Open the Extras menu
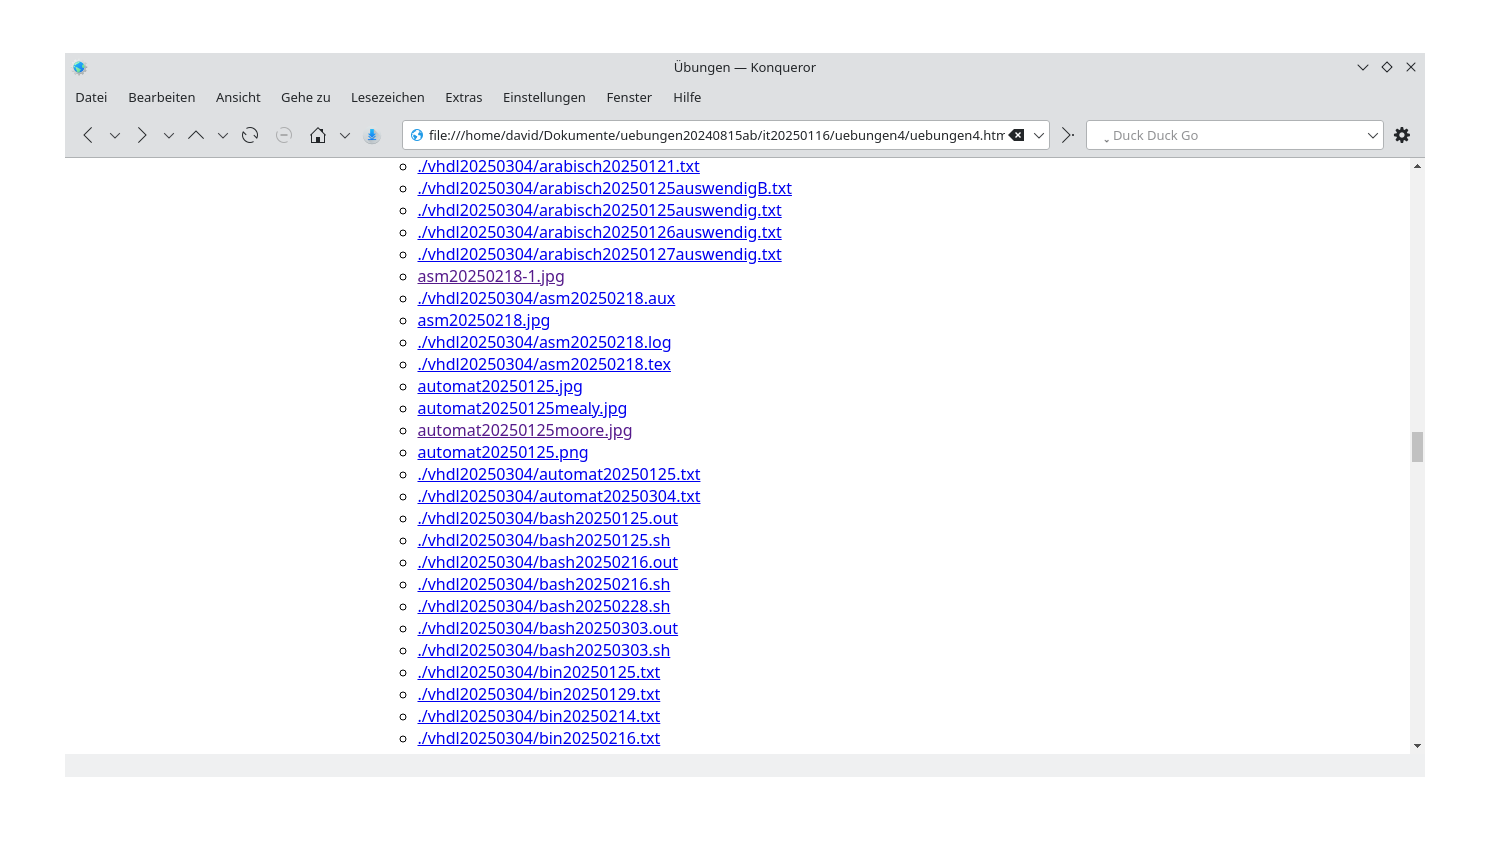This screenshot has height=854, width=1490. tap(463, 97)
